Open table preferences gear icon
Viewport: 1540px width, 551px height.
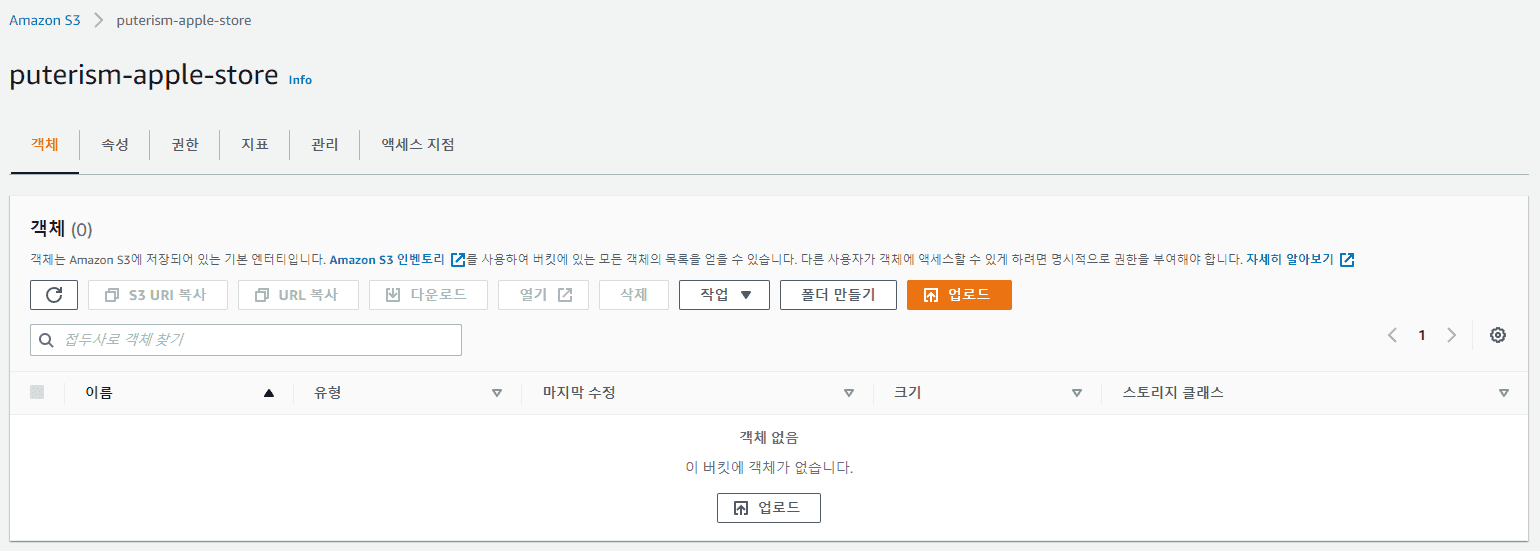coord(1497,335)
